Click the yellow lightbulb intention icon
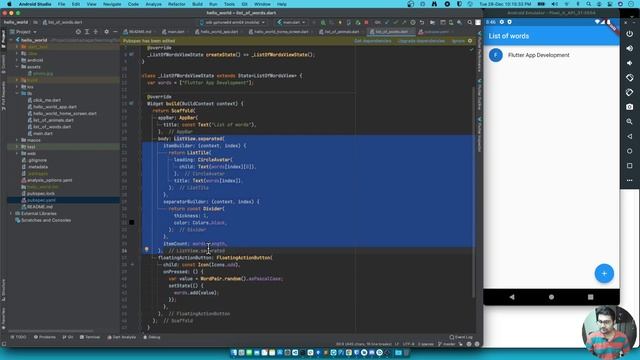The width and height of the screenshot is (640, 360). pyautogui.click(x=147, y=249)
